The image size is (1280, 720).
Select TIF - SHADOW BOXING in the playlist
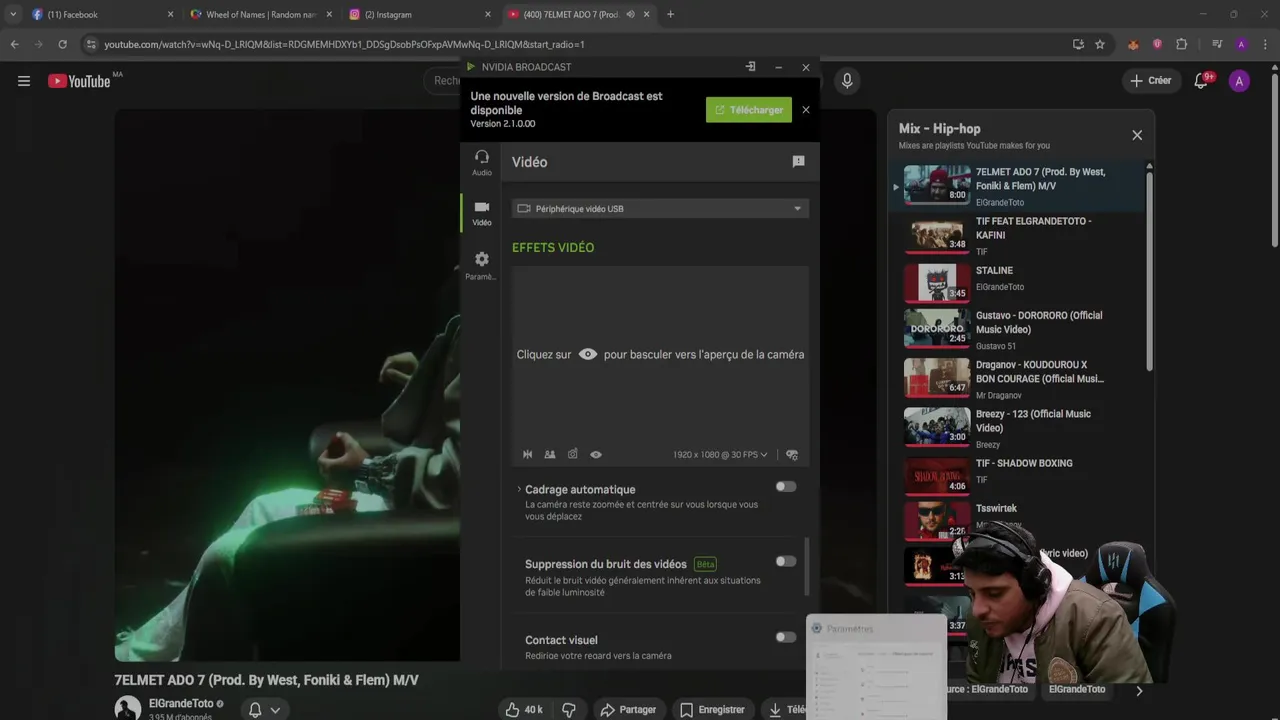point(1018,476)
